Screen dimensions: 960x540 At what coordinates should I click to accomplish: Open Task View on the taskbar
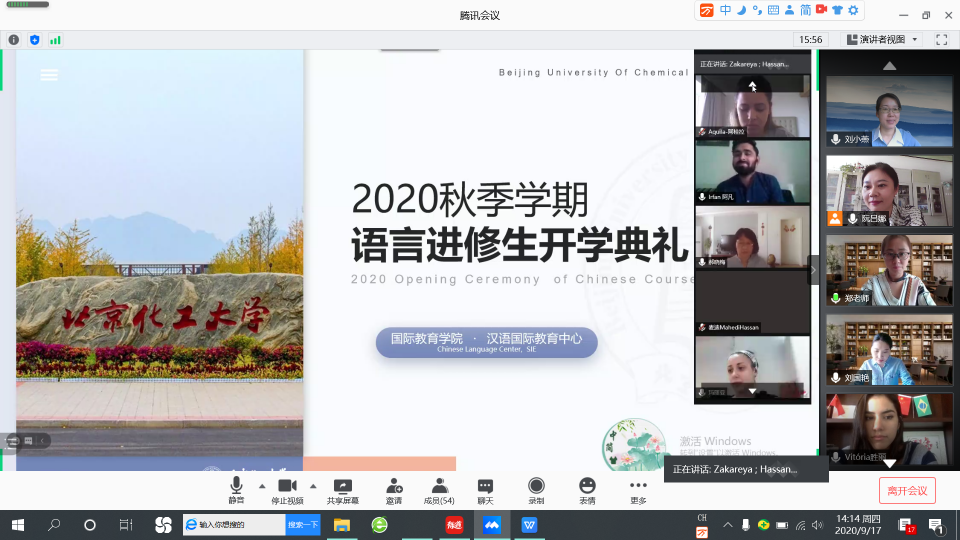point(126,525)
